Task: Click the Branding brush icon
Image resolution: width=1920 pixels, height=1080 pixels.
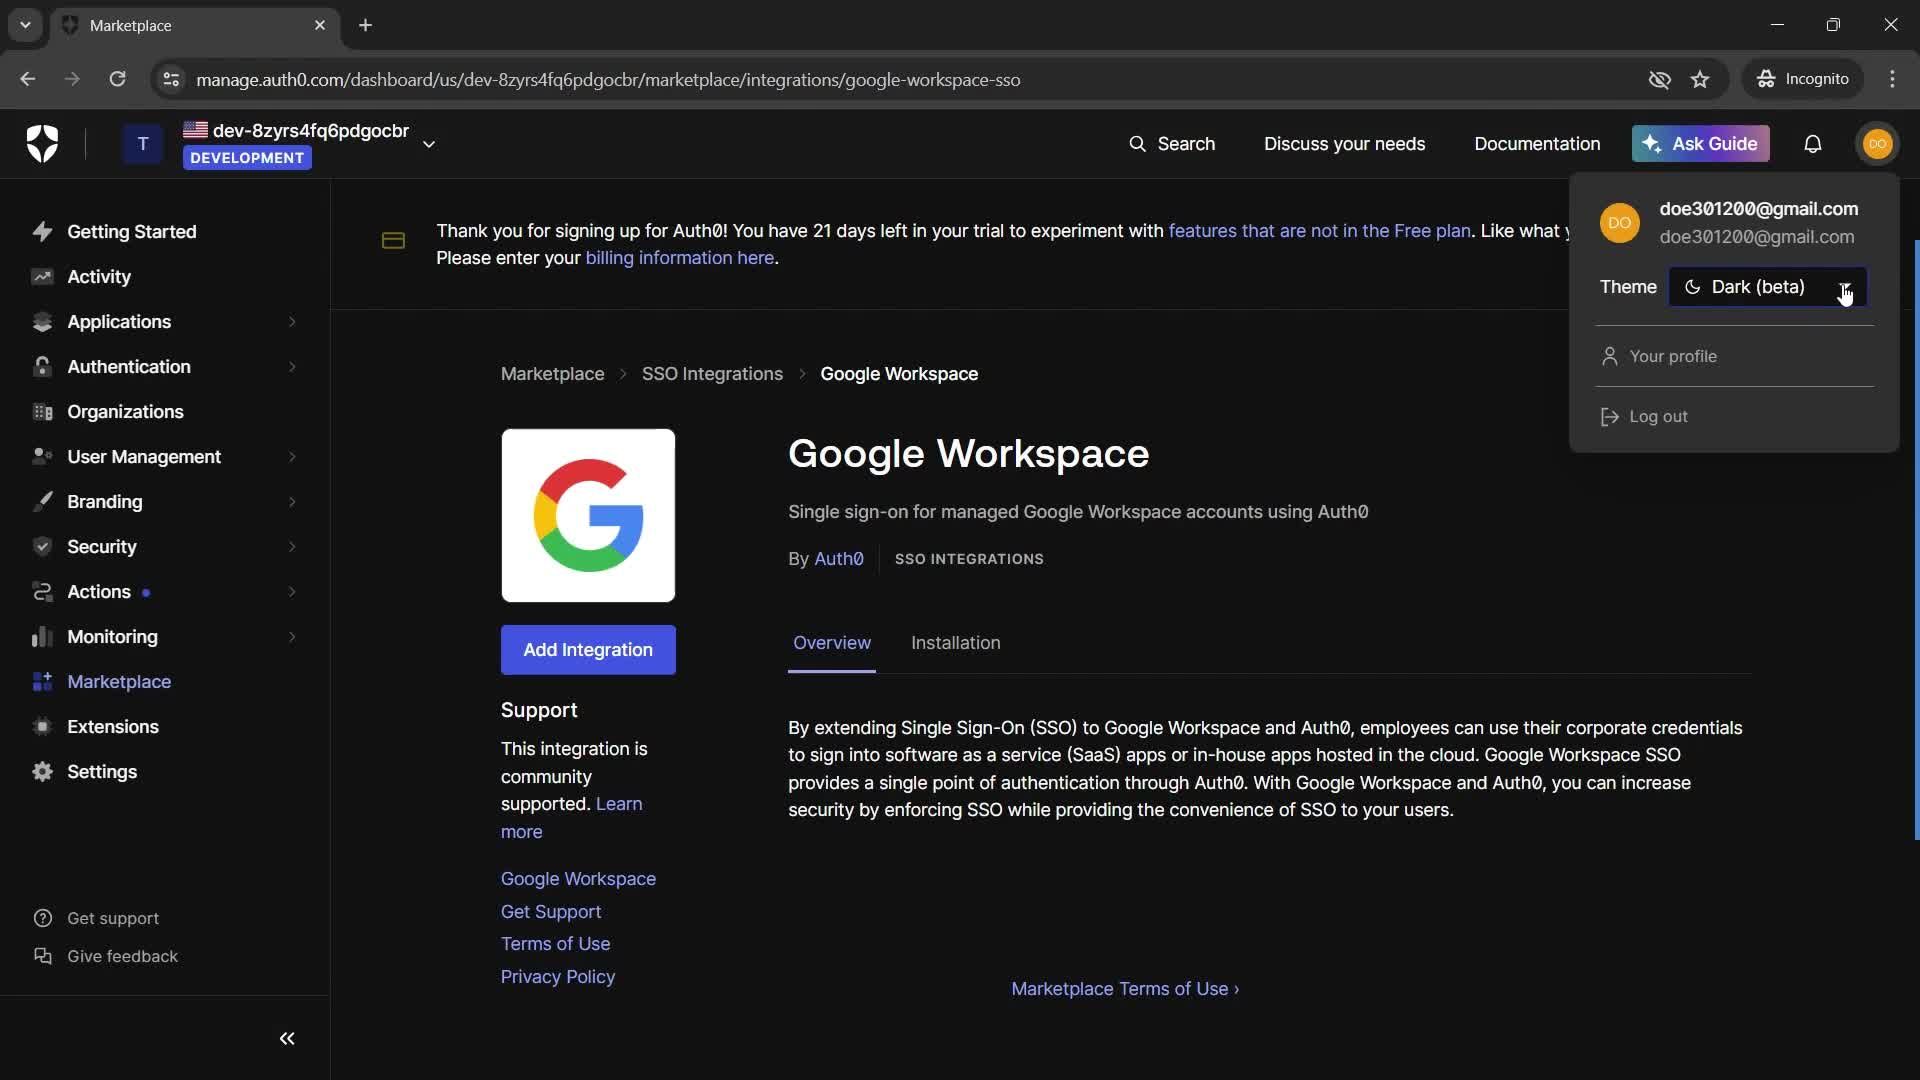Action: [x=42, y=502]
